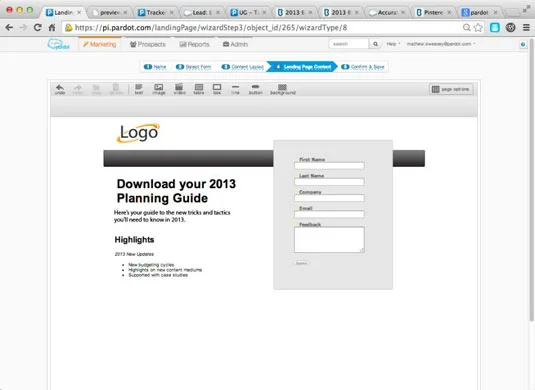Click the delete trash tool in the editor toolbar
Screen dimensions: 535x390
click(116, 89)
